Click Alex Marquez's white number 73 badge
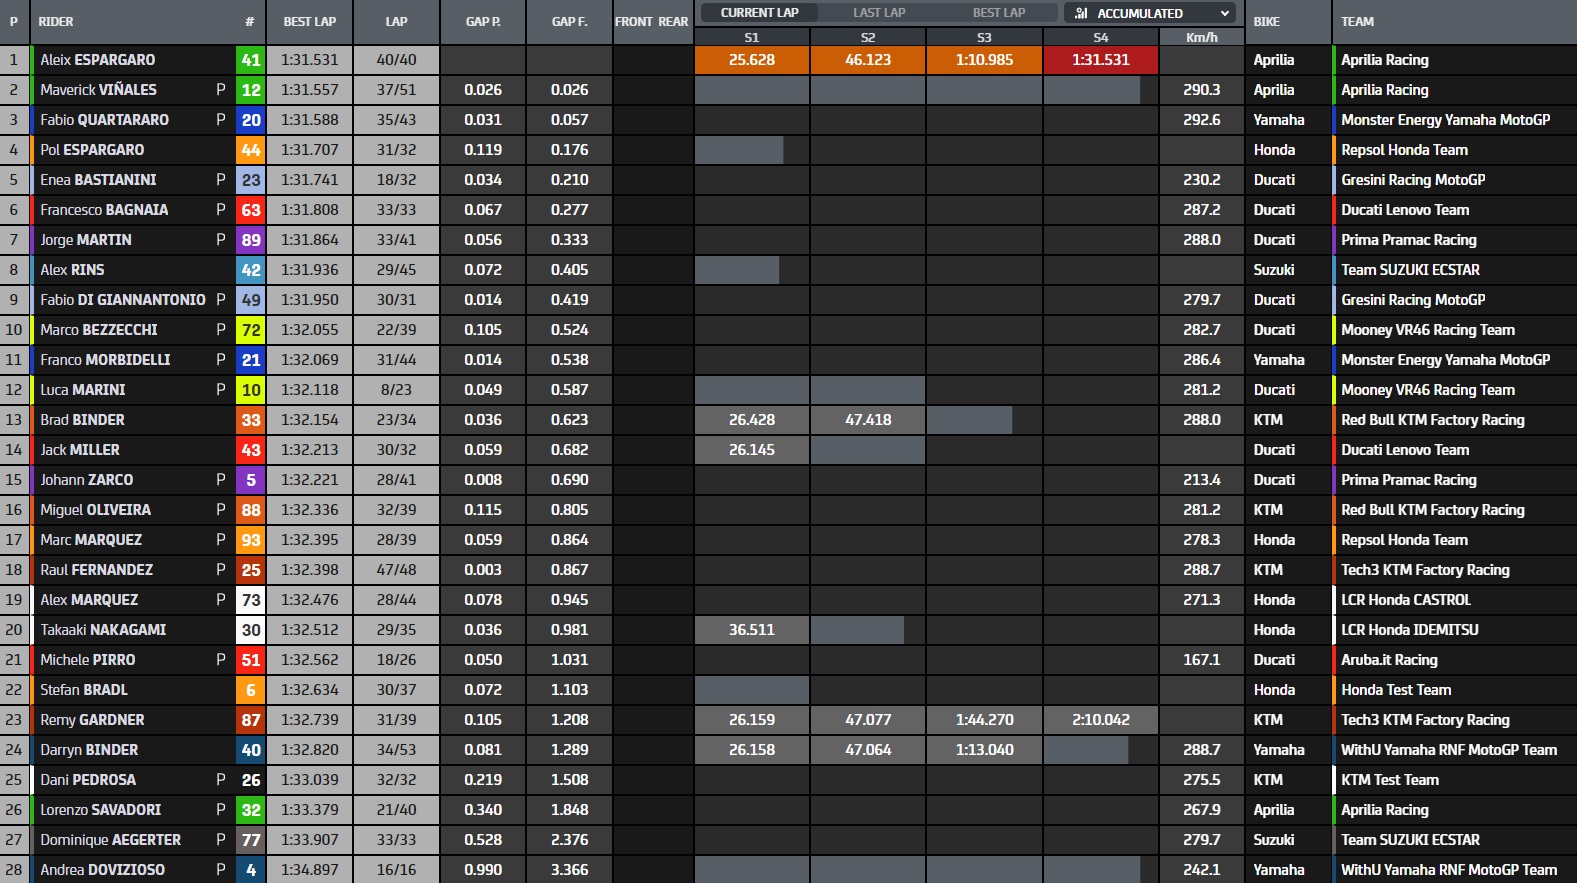1577x883 pixels. click(250, 600)
